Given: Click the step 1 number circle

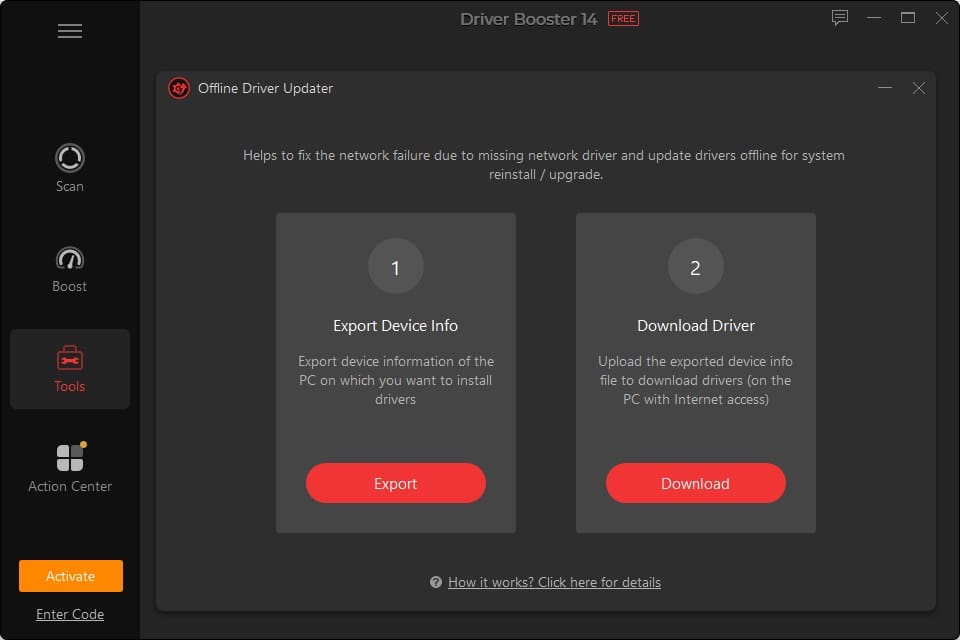Looking at the screenshot, I should point(396,266).
